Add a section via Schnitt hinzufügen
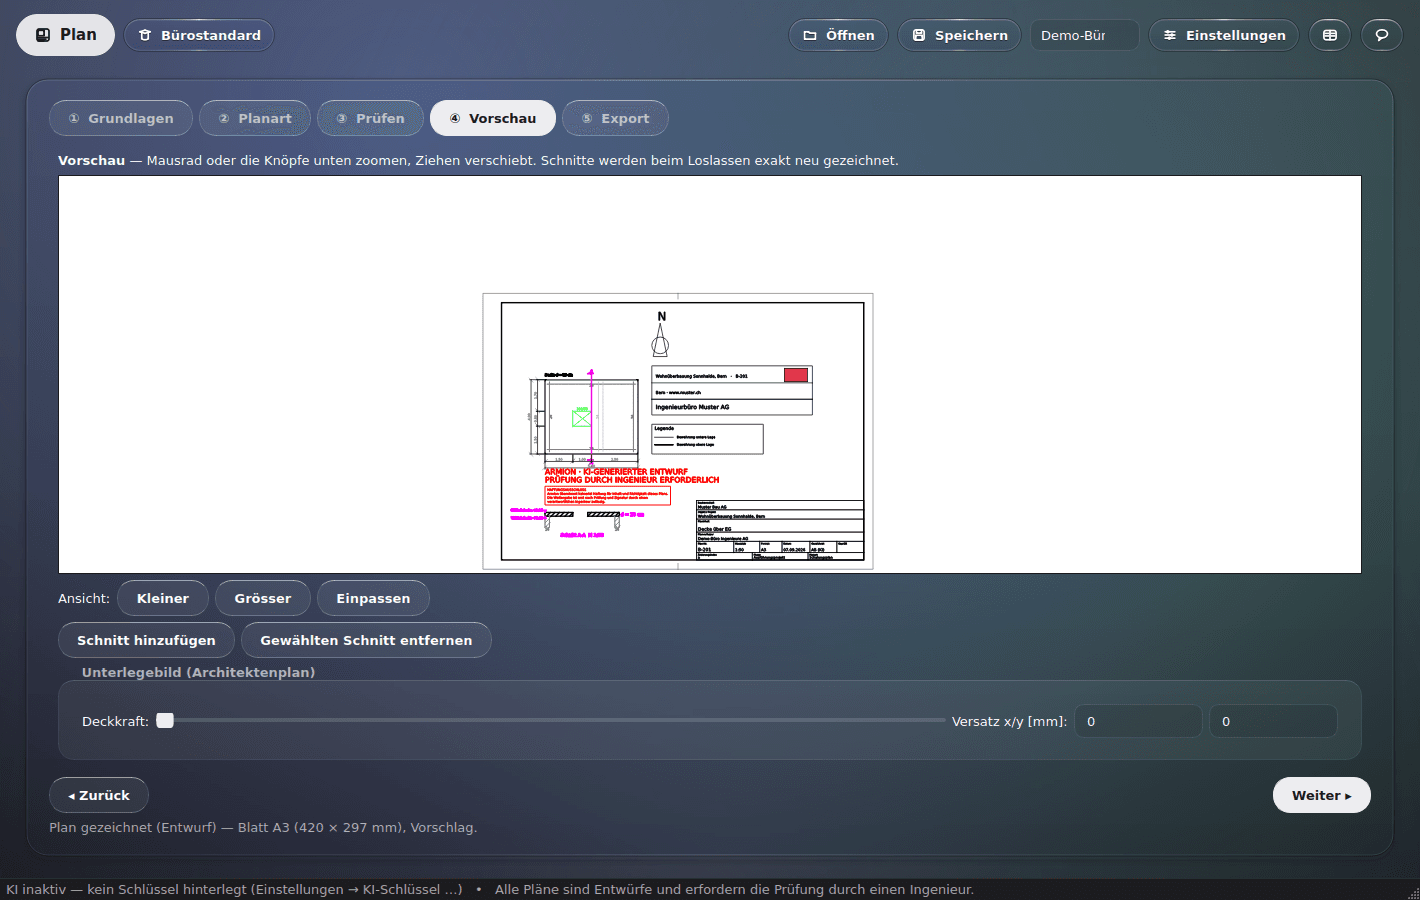This screenshot has height=900, width=1420. [x=146, y=640]
